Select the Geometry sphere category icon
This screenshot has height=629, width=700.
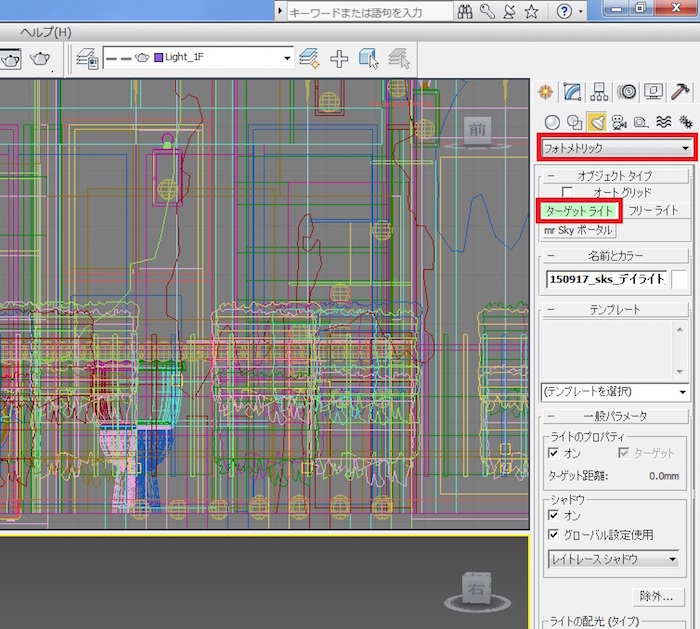[550, 122]
